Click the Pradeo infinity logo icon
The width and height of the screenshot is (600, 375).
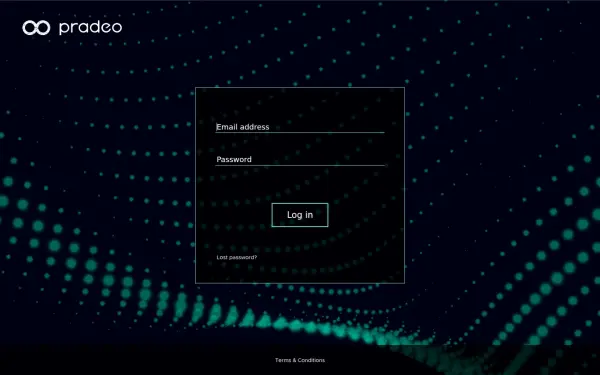pyautogui.click(x=36, y=28)
